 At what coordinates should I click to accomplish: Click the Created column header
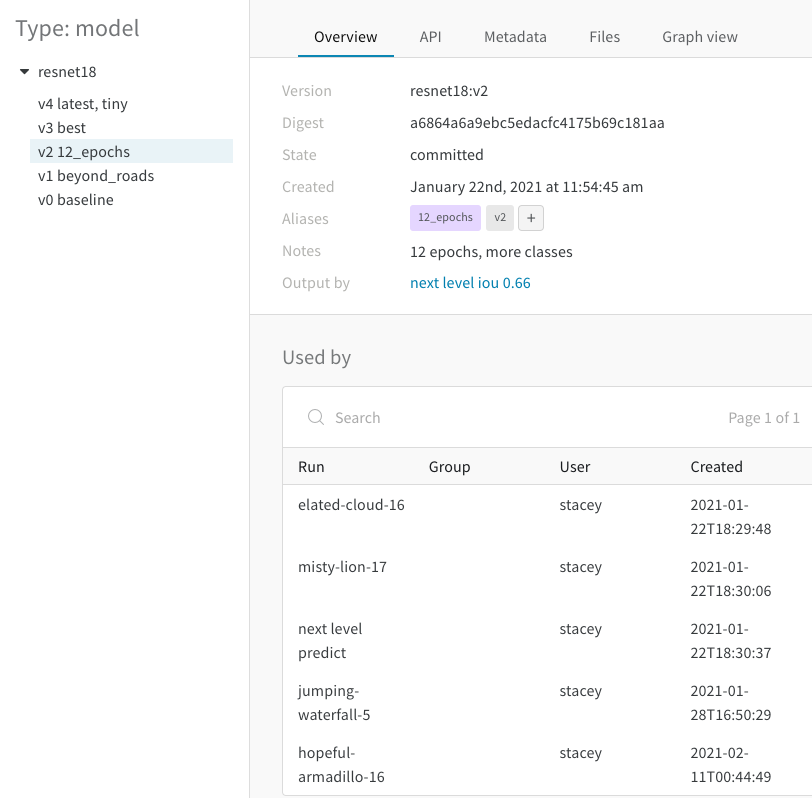click(716, 467)
